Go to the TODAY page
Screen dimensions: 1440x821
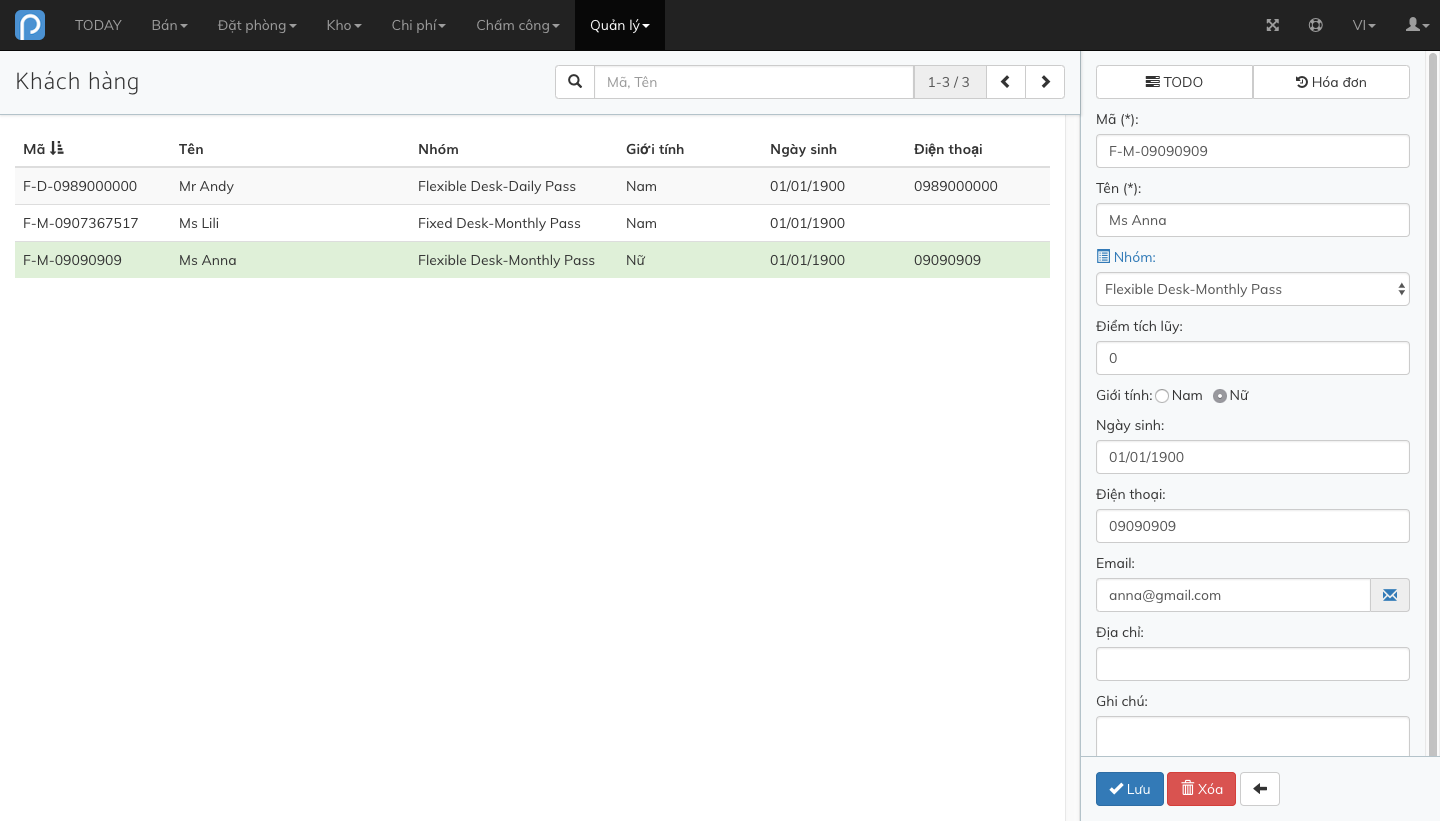[x=98, y=25]
